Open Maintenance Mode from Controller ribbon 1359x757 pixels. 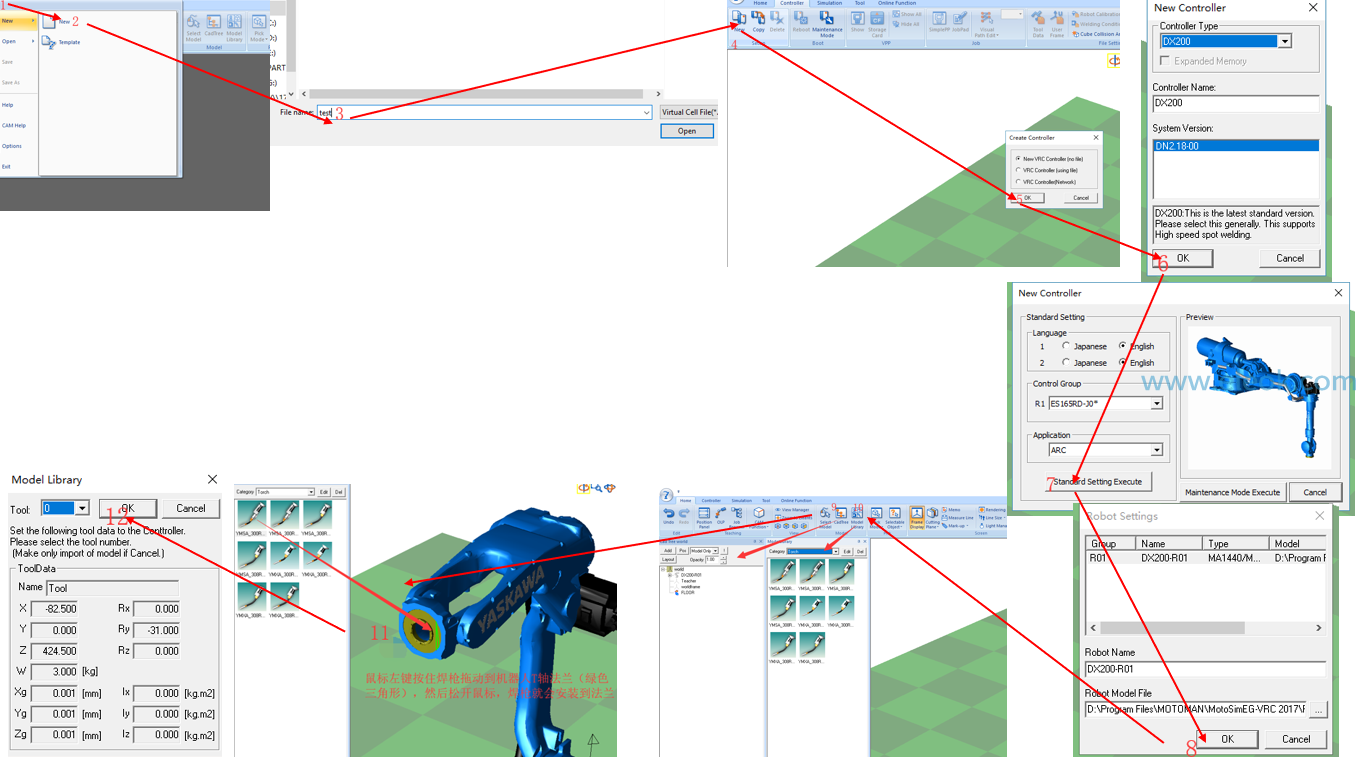[x=827, y=24]
